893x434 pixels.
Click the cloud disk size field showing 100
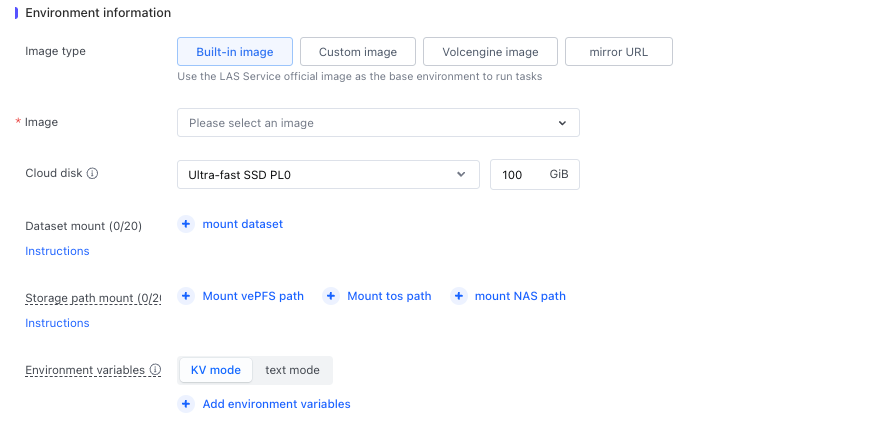click(535, 174)
